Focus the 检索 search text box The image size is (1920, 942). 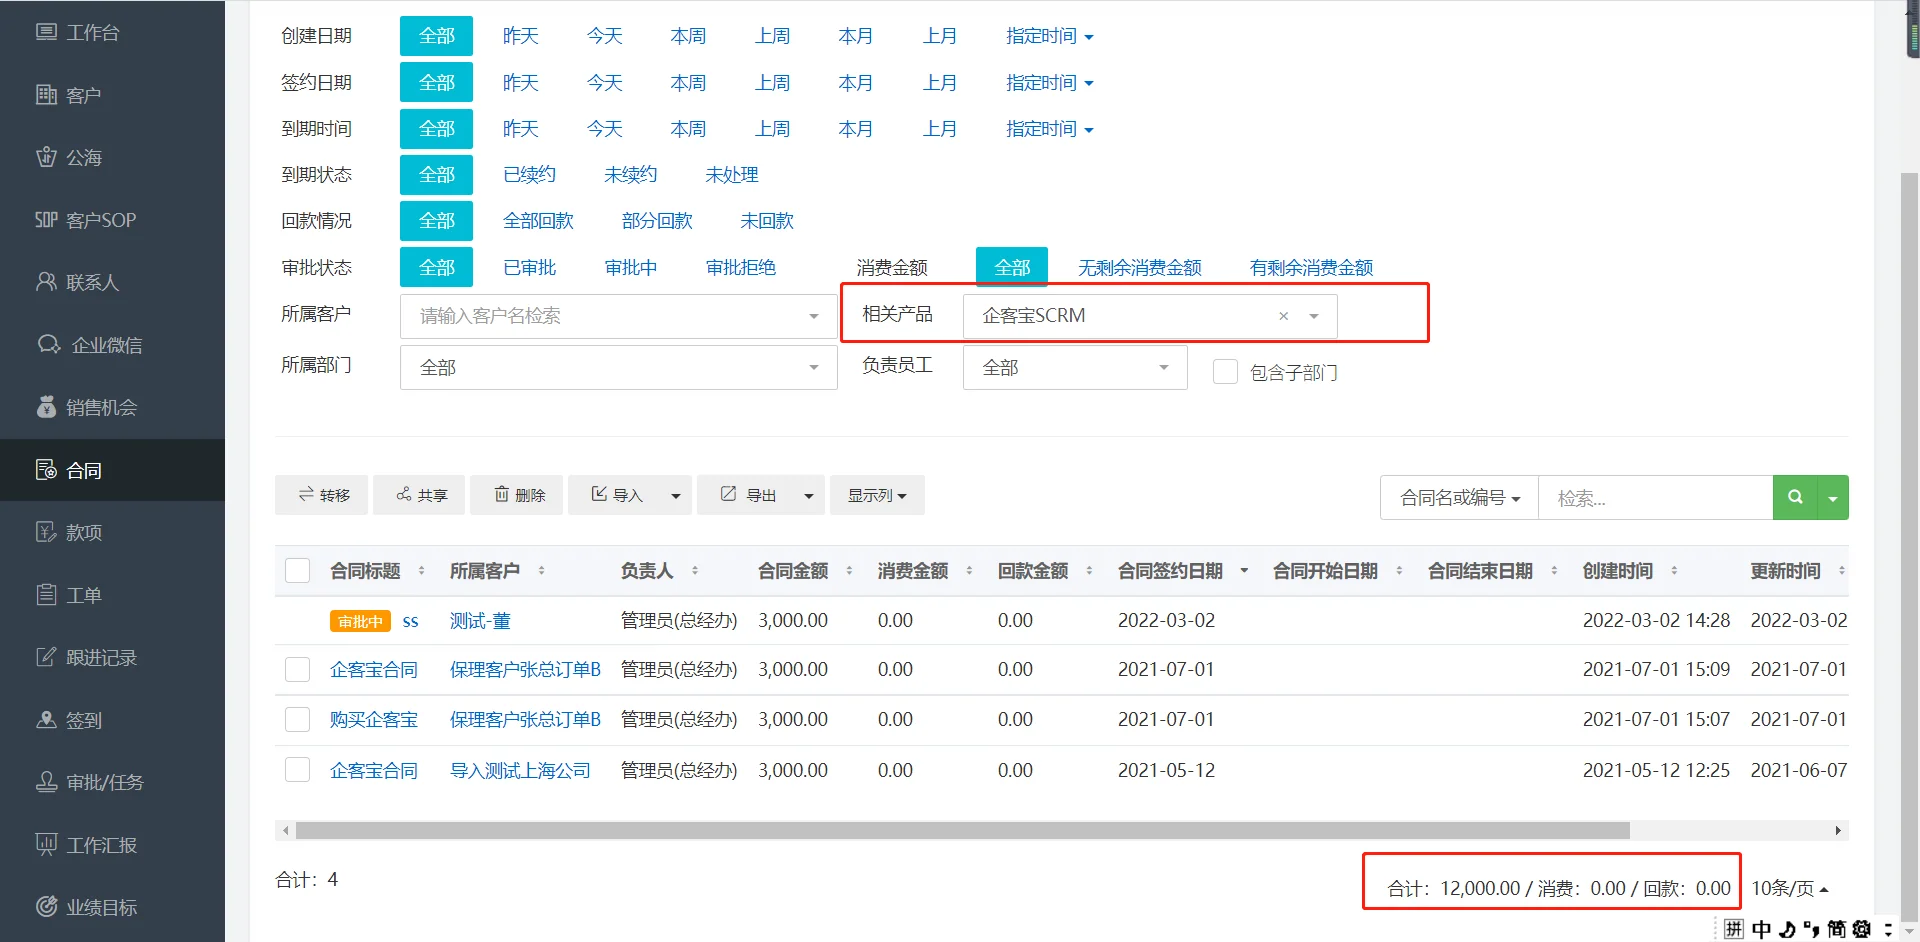(1655, 497)
